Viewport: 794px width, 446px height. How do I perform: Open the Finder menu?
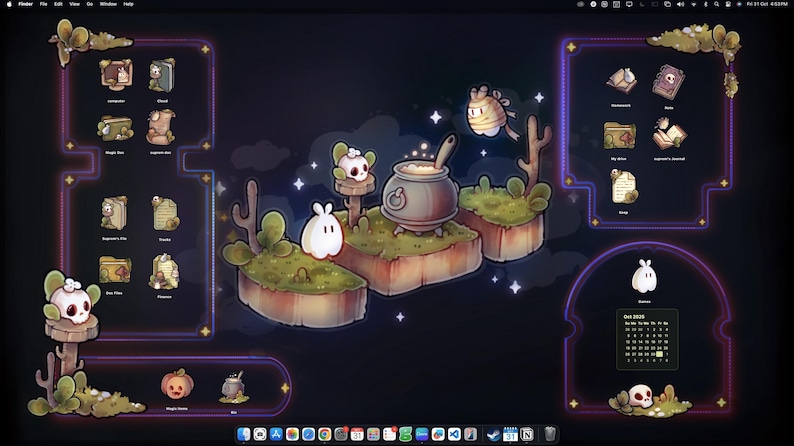[25, 4]
